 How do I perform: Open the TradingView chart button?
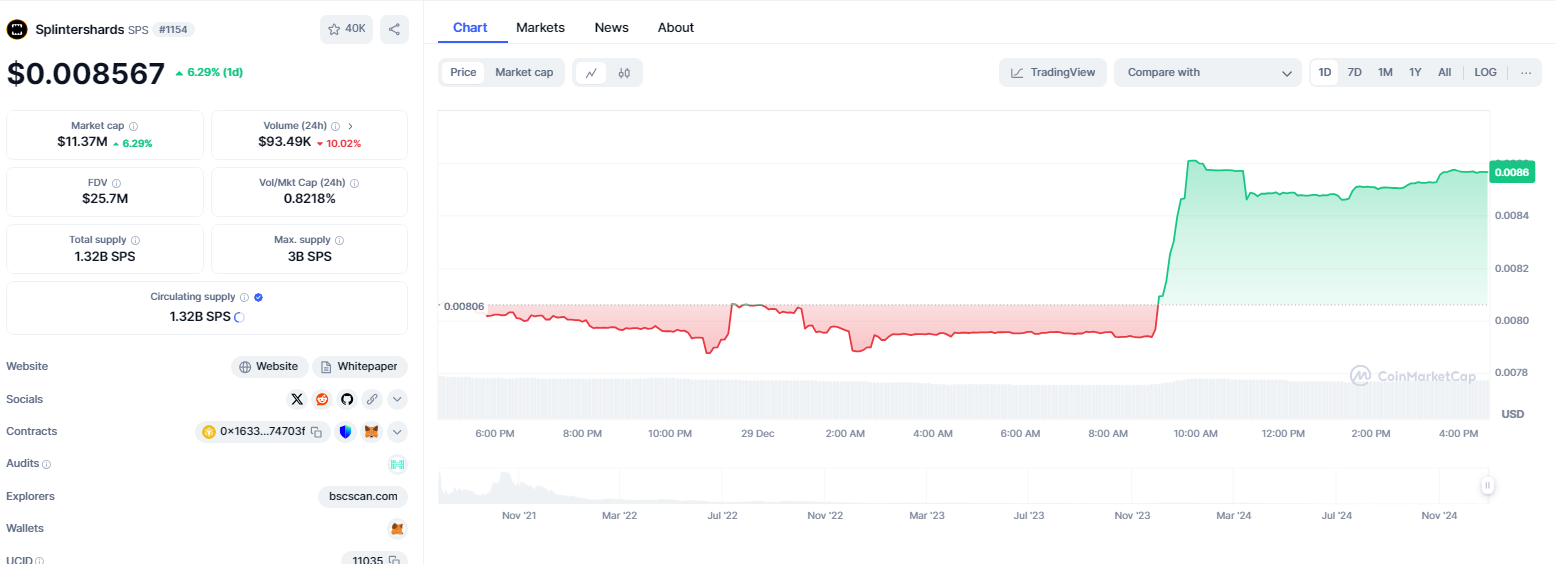[1053, 72]
